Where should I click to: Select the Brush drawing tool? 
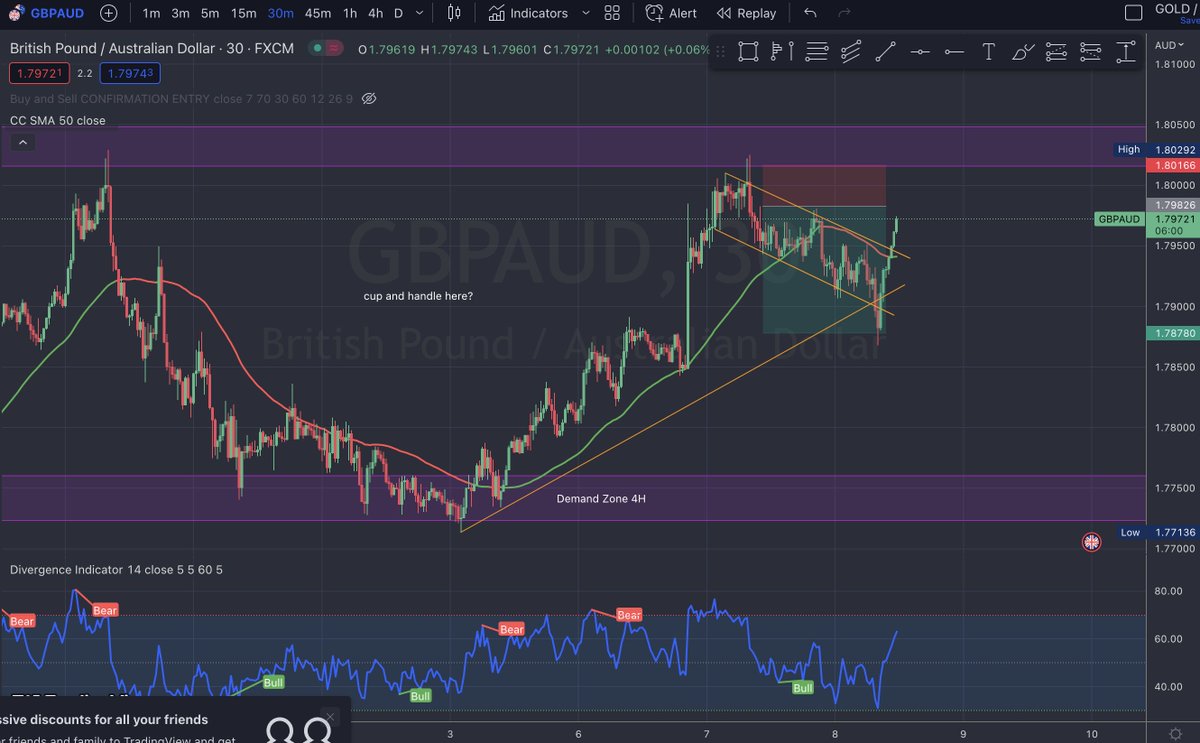click(1022, 53)
